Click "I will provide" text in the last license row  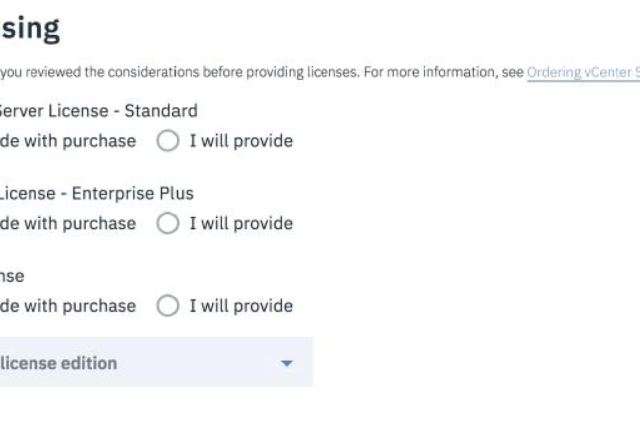click(x=241, y=306)
